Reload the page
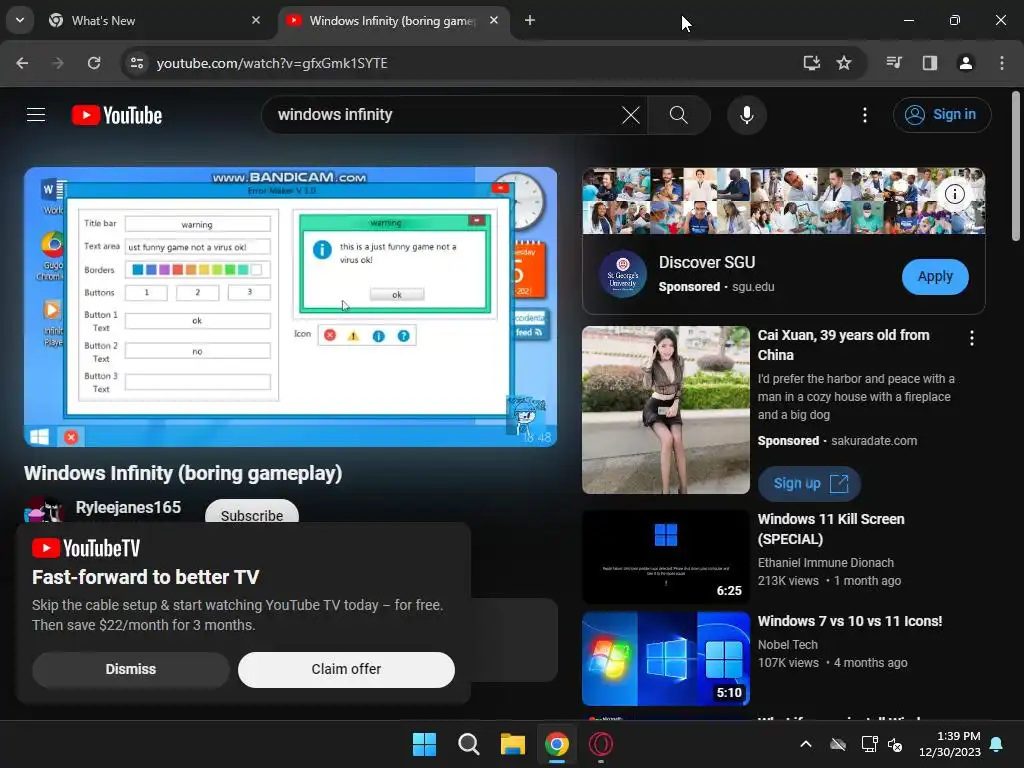Viewport: 1024px width, 768px height. point(94,63)
